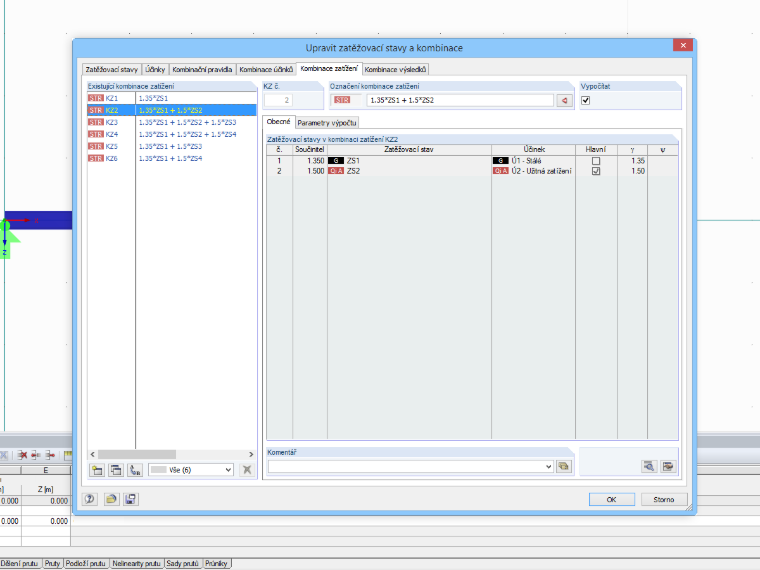Click the magnifier details icon

[649, 466]
